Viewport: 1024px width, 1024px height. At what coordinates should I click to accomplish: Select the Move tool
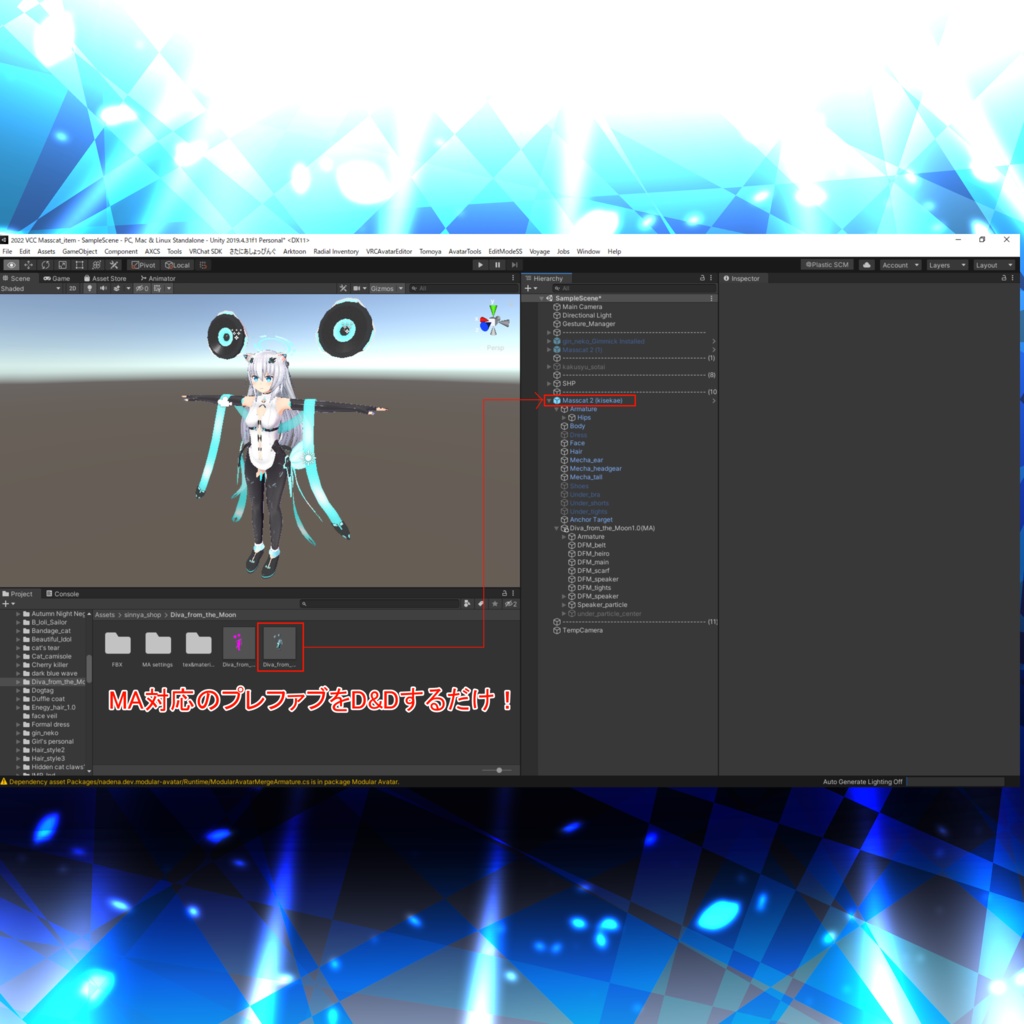pyautogui.click(x=28, y=265)
